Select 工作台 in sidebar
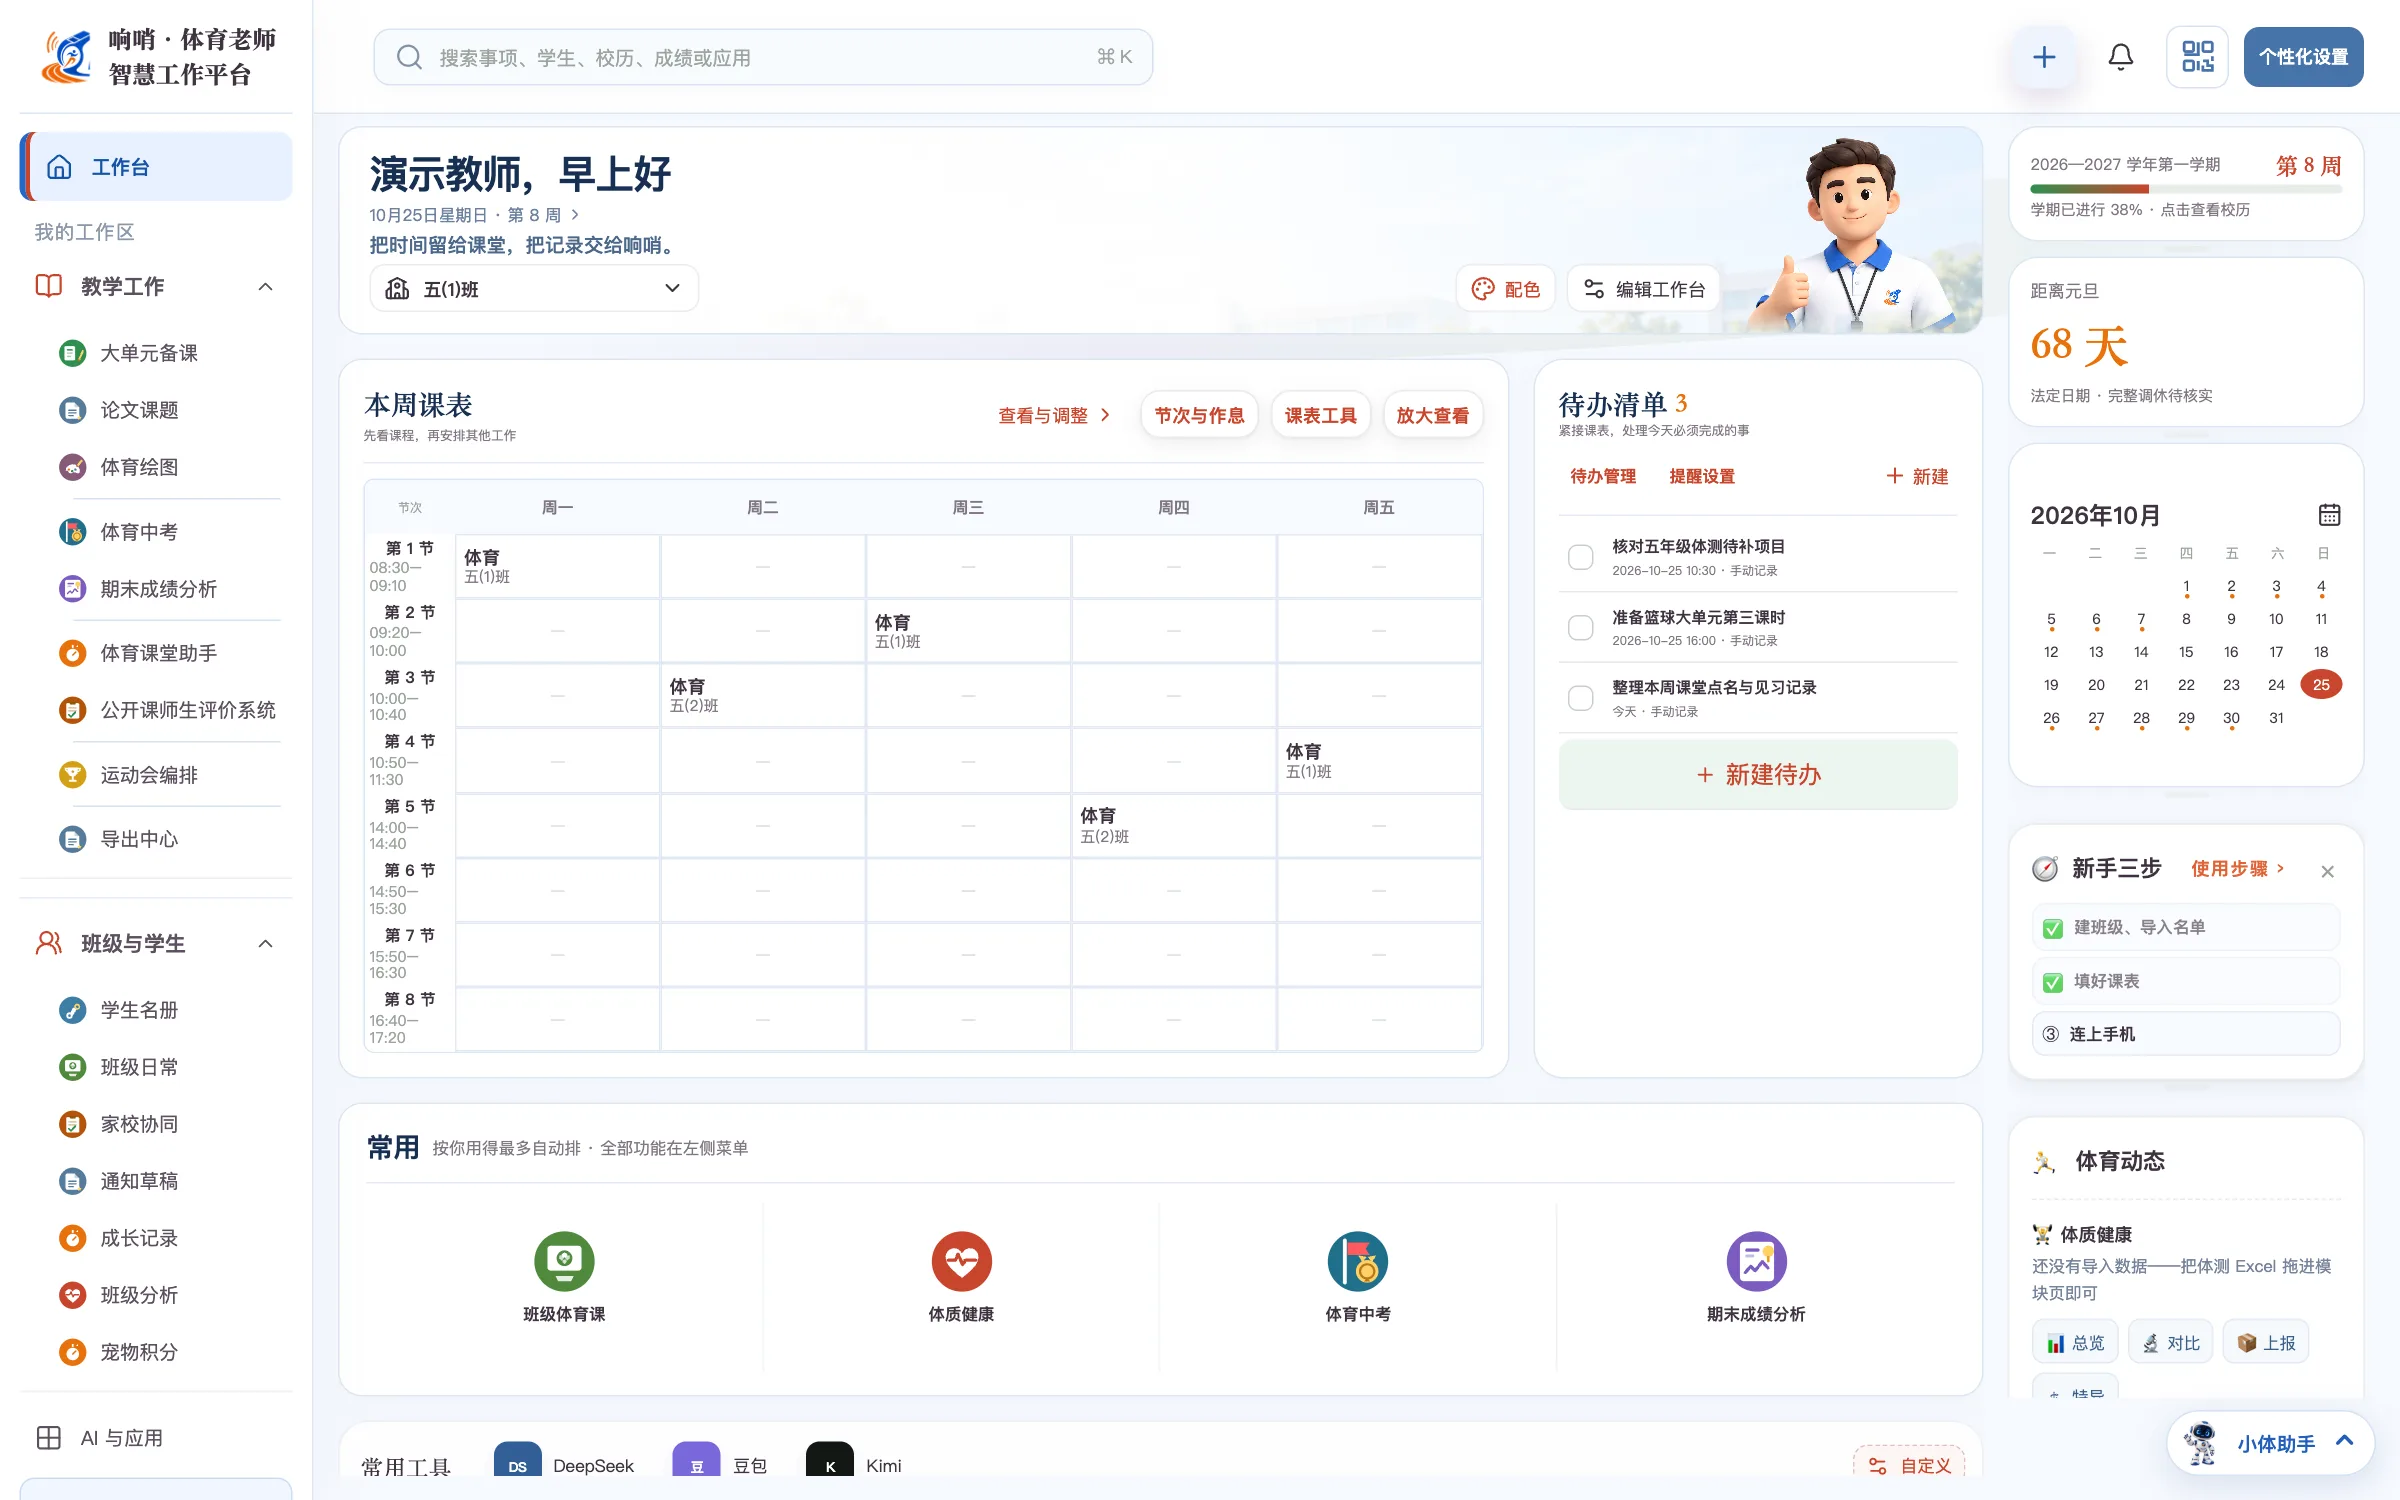Screen dimensions: 2400x1500 pos(156,166)
